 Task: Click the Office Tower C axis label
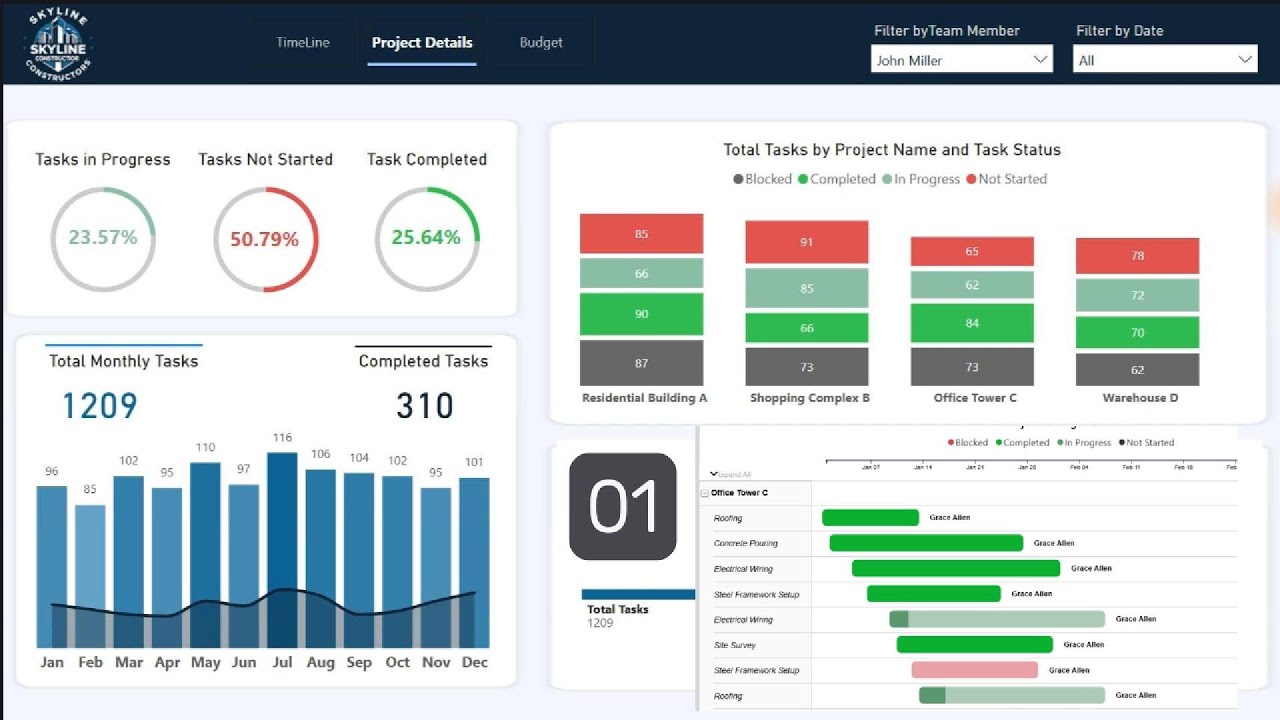pyautogui.click(x=975, y=398)
